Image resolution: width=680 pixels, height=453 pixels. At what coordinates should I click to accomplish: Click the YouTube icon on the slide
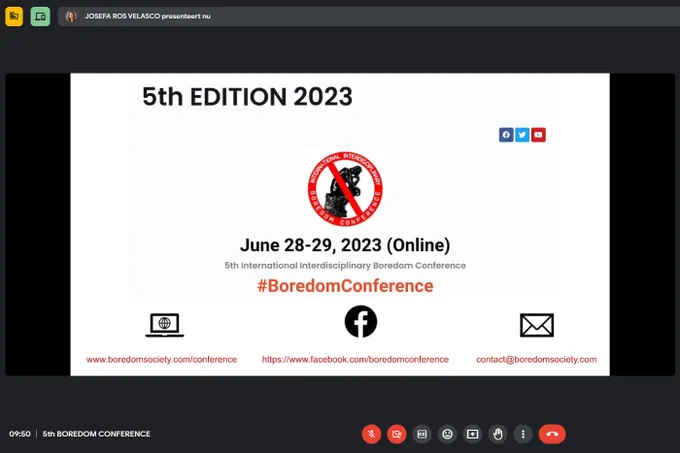coord(538,135)
